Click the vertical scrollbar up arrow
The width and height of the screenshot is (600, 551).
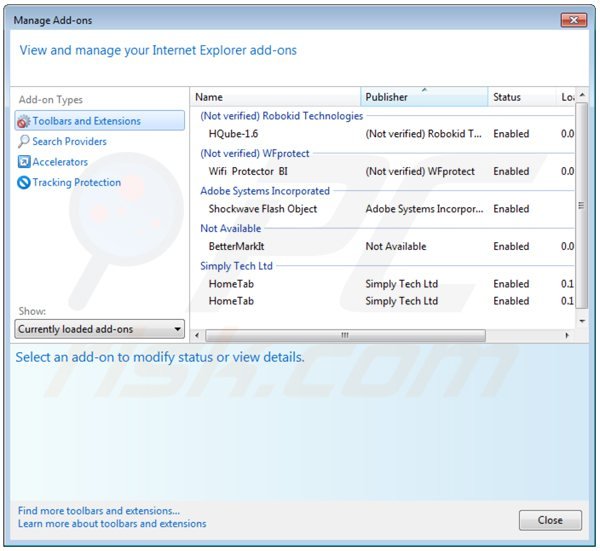[x=582, y=95]
